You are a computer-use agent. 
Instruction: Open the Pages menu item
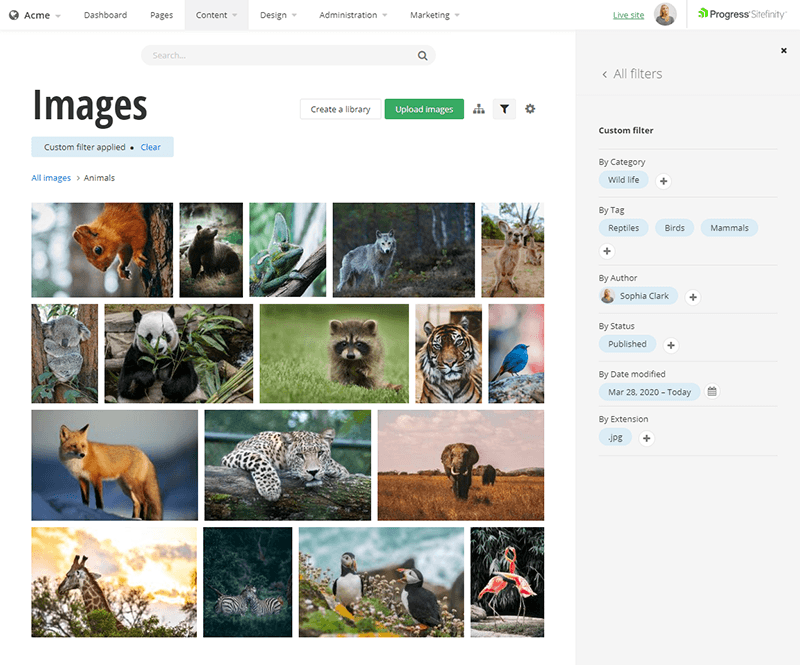coord(161,15)
